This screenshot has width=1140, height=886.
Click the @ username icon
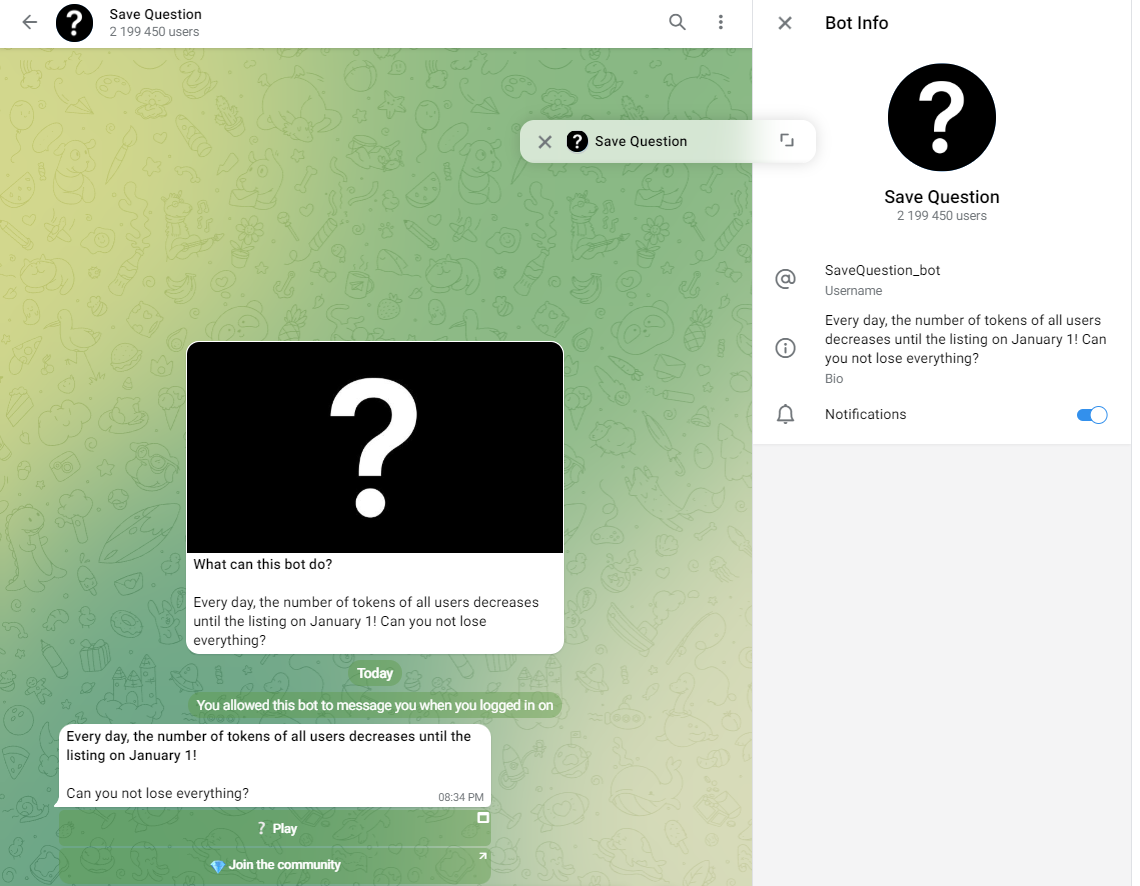point(785,279)
